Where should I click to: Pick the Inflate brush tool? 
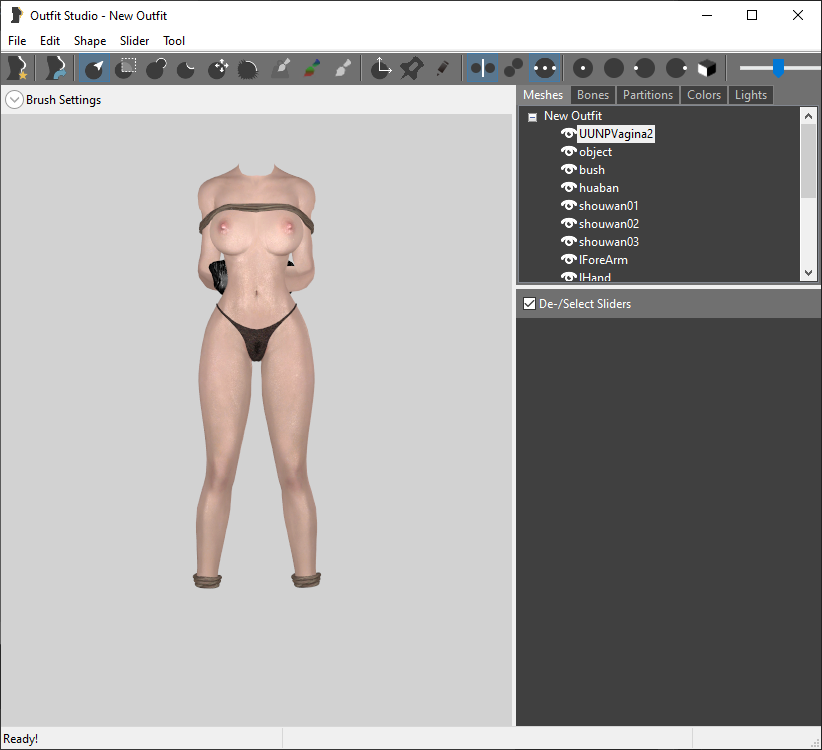[x=156, y=68]
